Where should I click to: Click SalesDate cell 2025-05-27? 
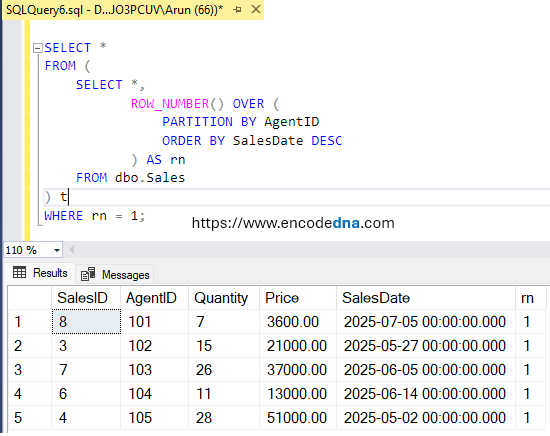tap(426, 346)
